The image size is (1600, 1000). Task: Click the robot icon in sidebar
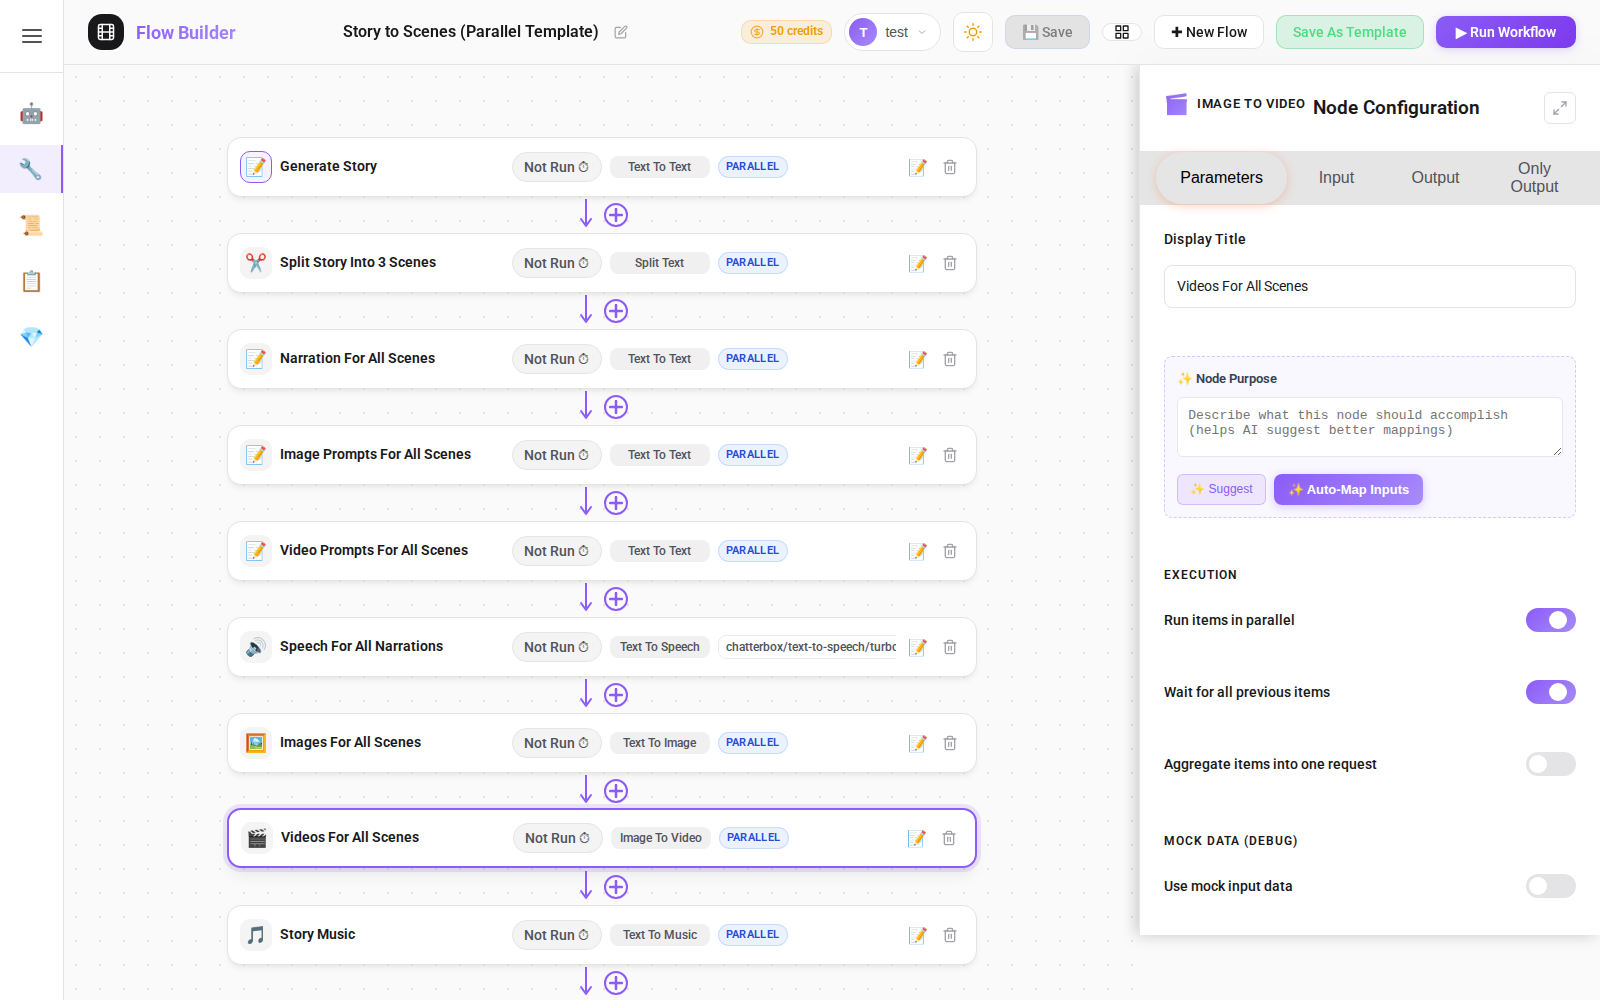pos(31,113)
